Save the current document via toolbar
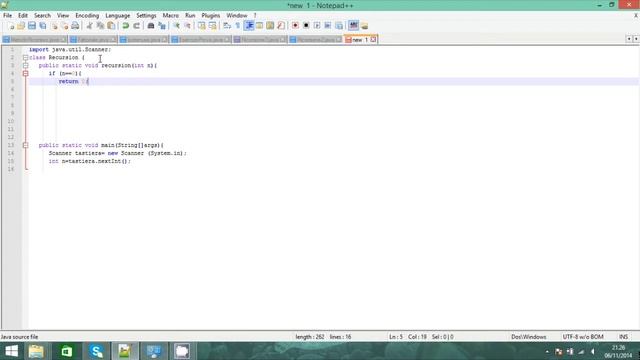This screenshot has width=640, height=360. (x=32, y=26)
